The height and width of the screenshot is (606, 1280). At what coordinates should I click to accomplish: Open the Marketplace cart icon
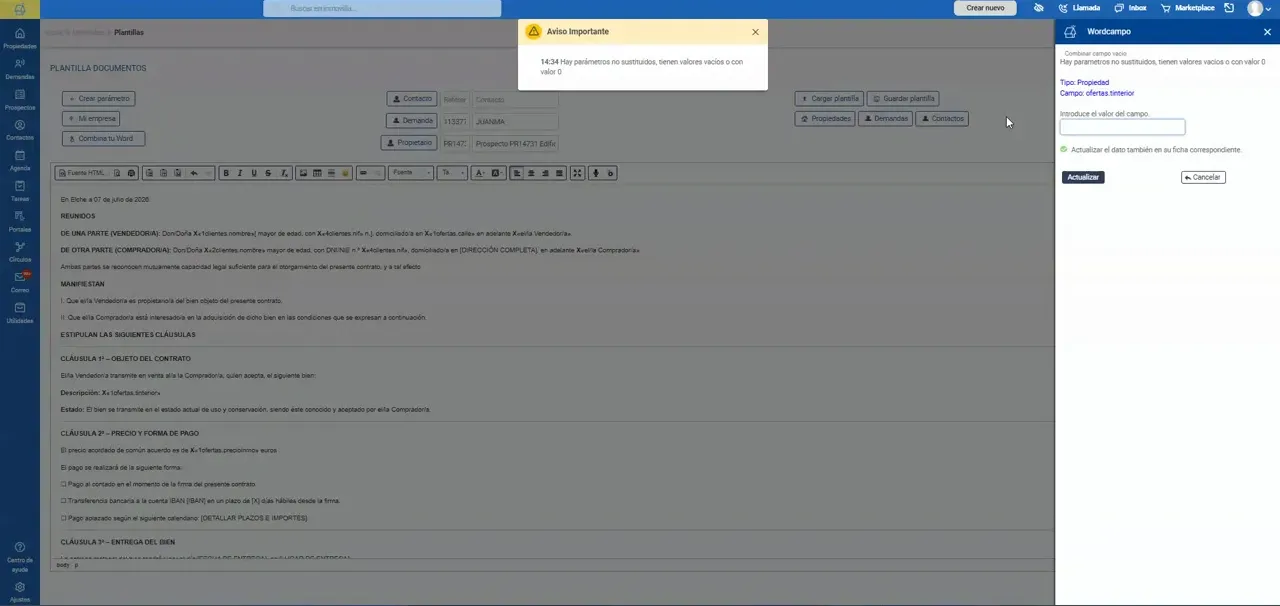pyautogui.click(x=1165, y=8)
